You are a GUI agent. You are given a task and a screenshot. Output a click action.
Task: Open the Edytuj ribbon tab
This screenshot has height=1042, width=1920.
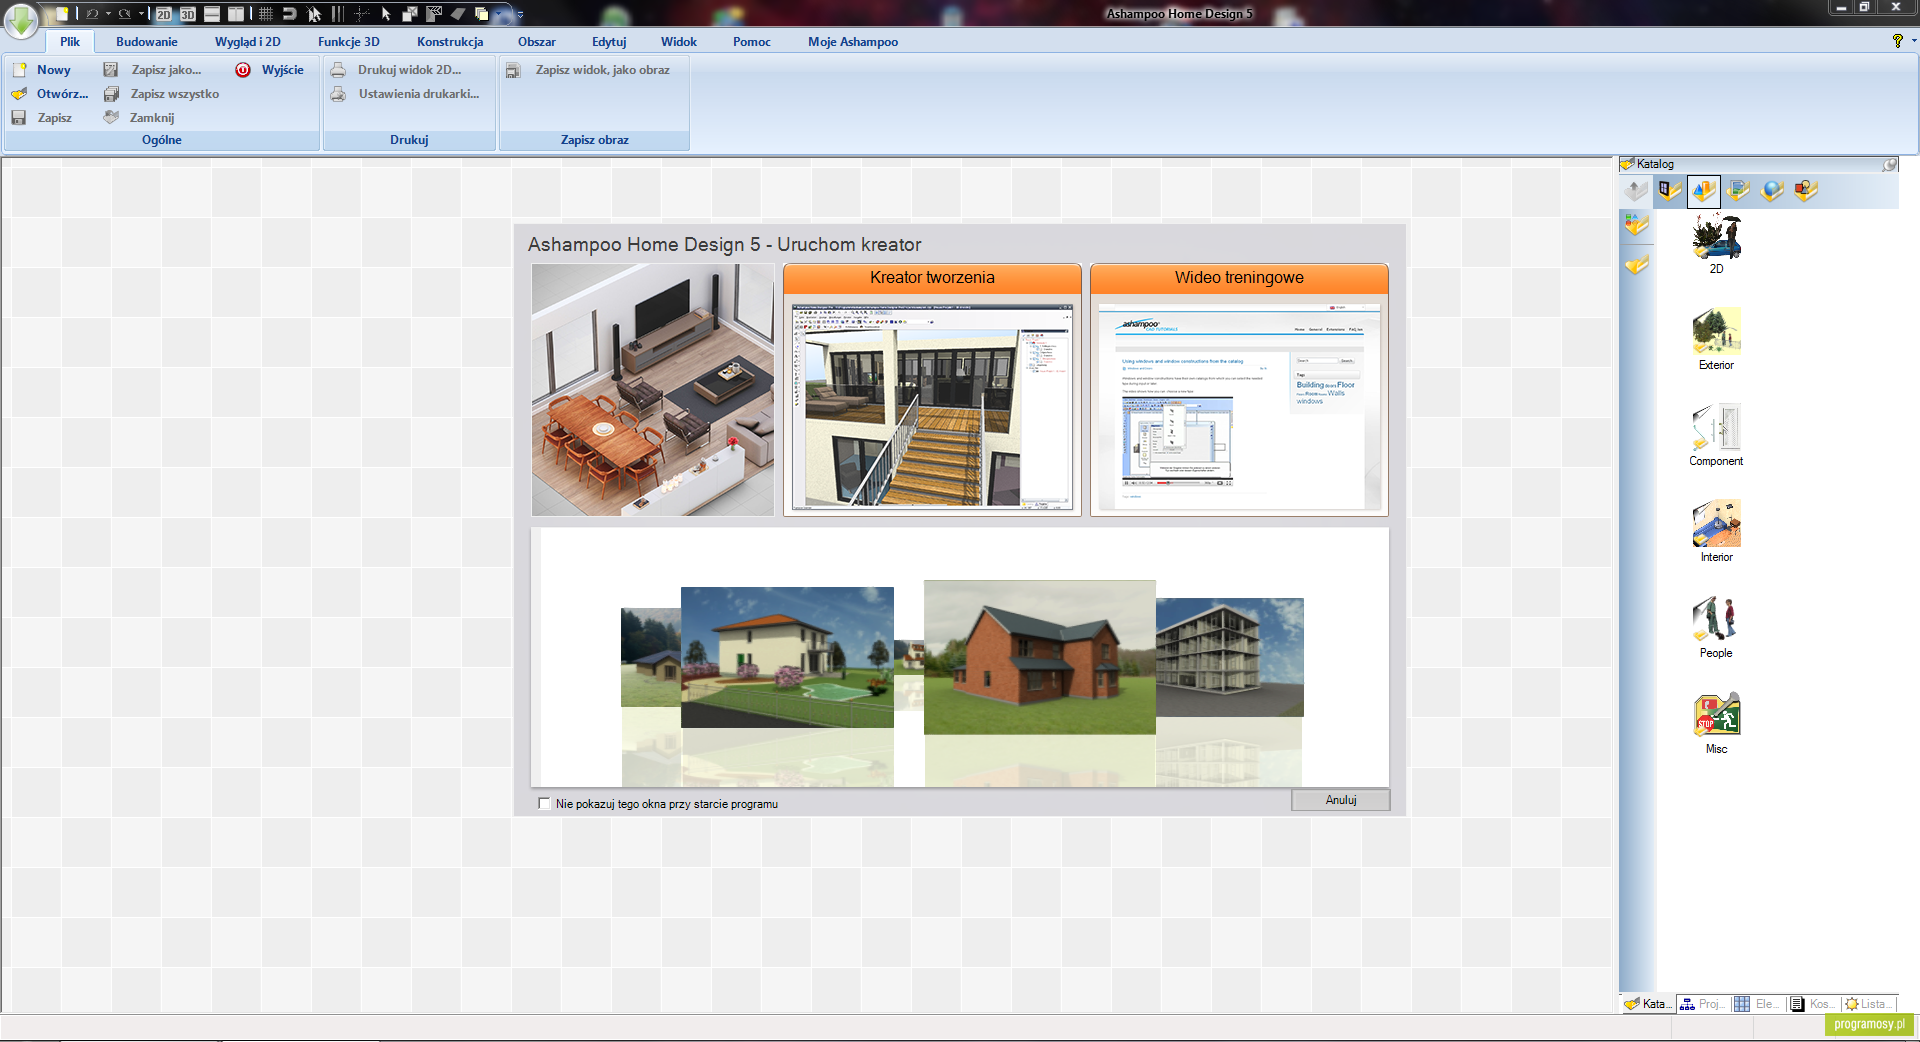click(x=609, y=42)
